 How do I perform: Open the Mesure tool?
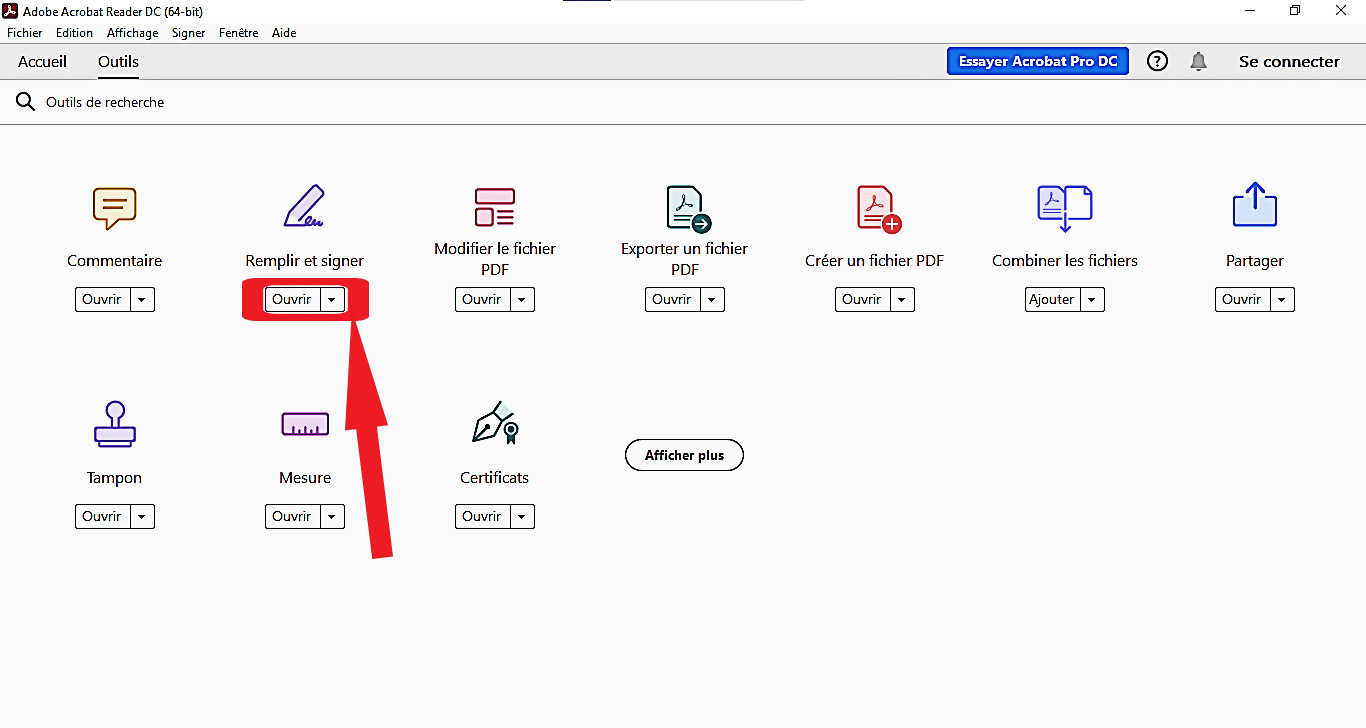pyautogui.click(x=292, y=516)
